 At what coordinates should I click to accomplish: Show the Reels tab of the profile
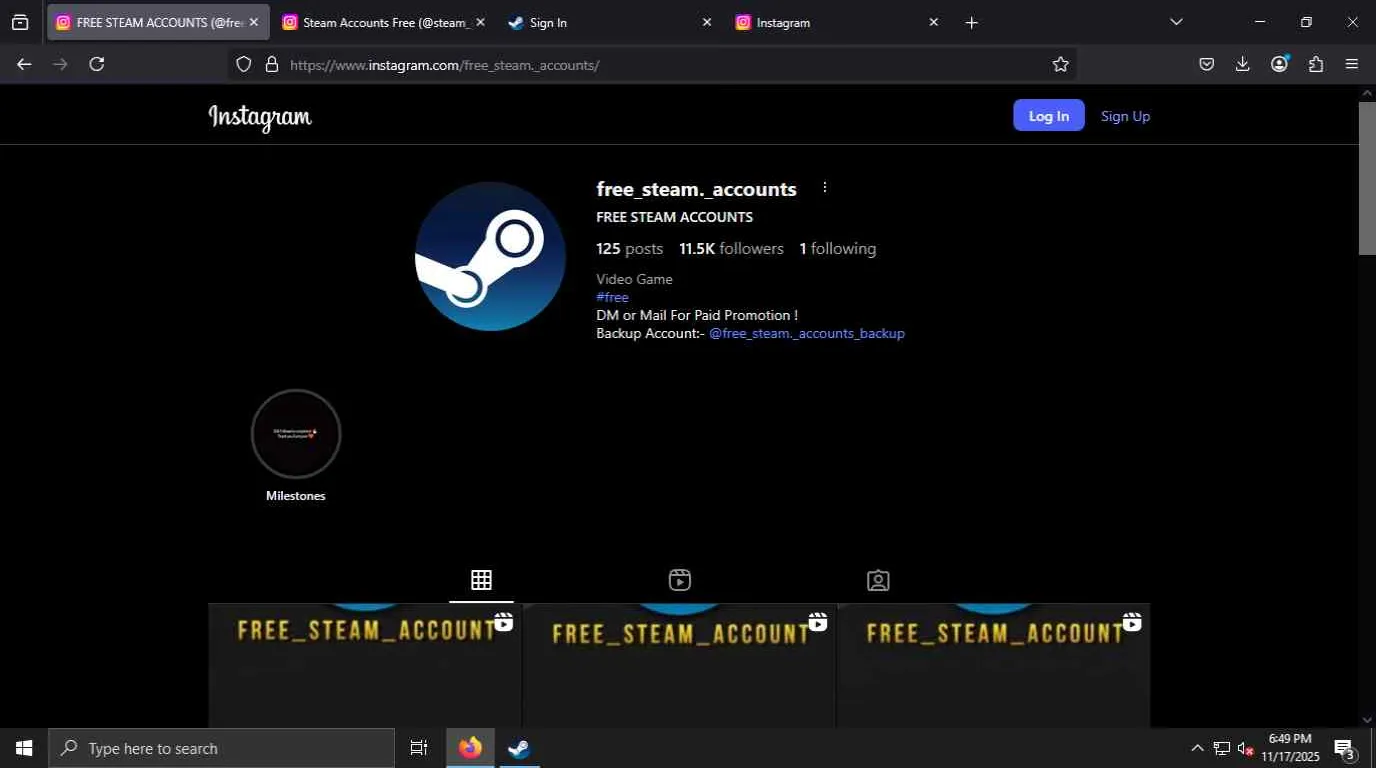680,580
